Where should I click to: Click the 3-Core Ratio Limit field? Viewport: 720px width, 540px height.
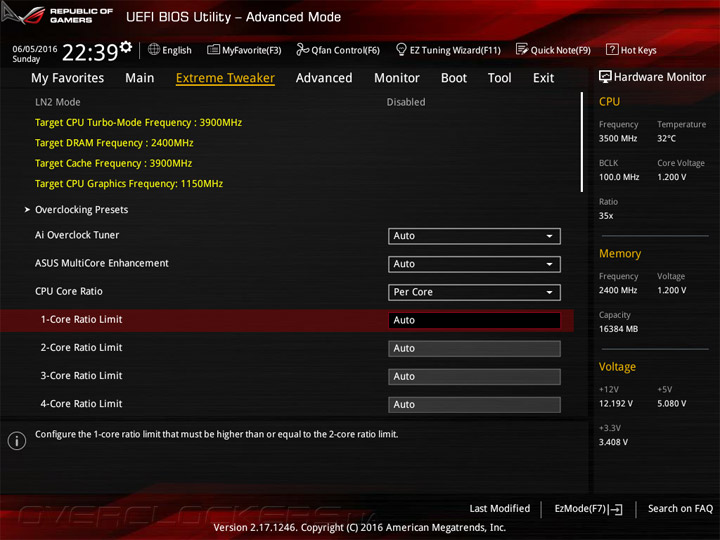pyautogui.click(x=474, y=377)
